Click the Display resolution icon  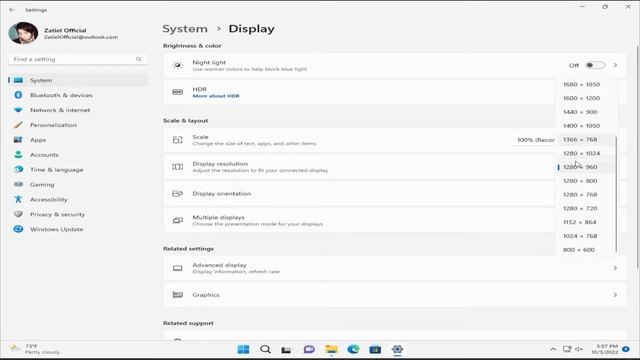tap(177, 167)
